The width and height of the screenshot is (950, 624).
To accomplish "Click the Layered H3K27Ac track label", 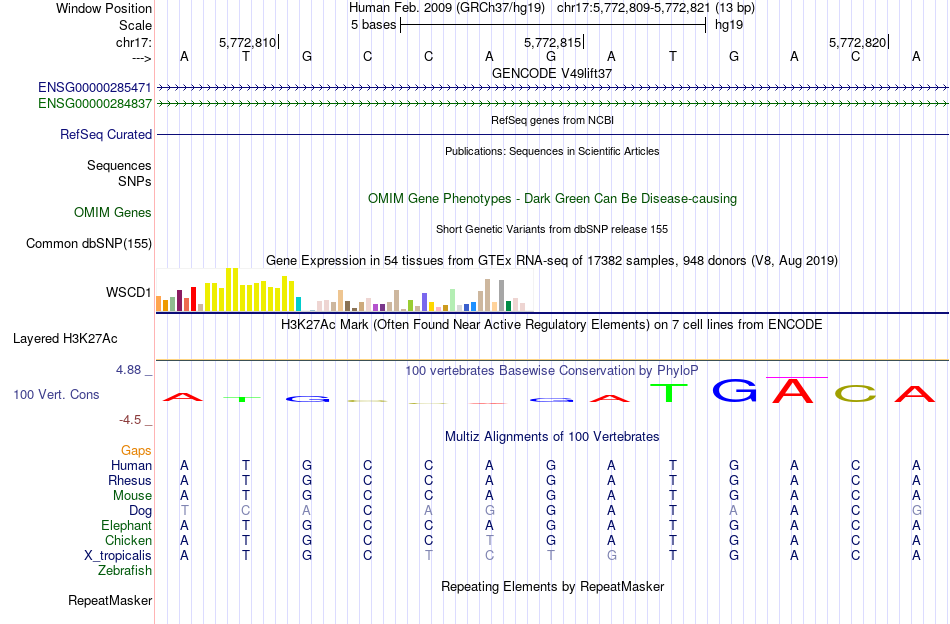I will coord(65,339).
